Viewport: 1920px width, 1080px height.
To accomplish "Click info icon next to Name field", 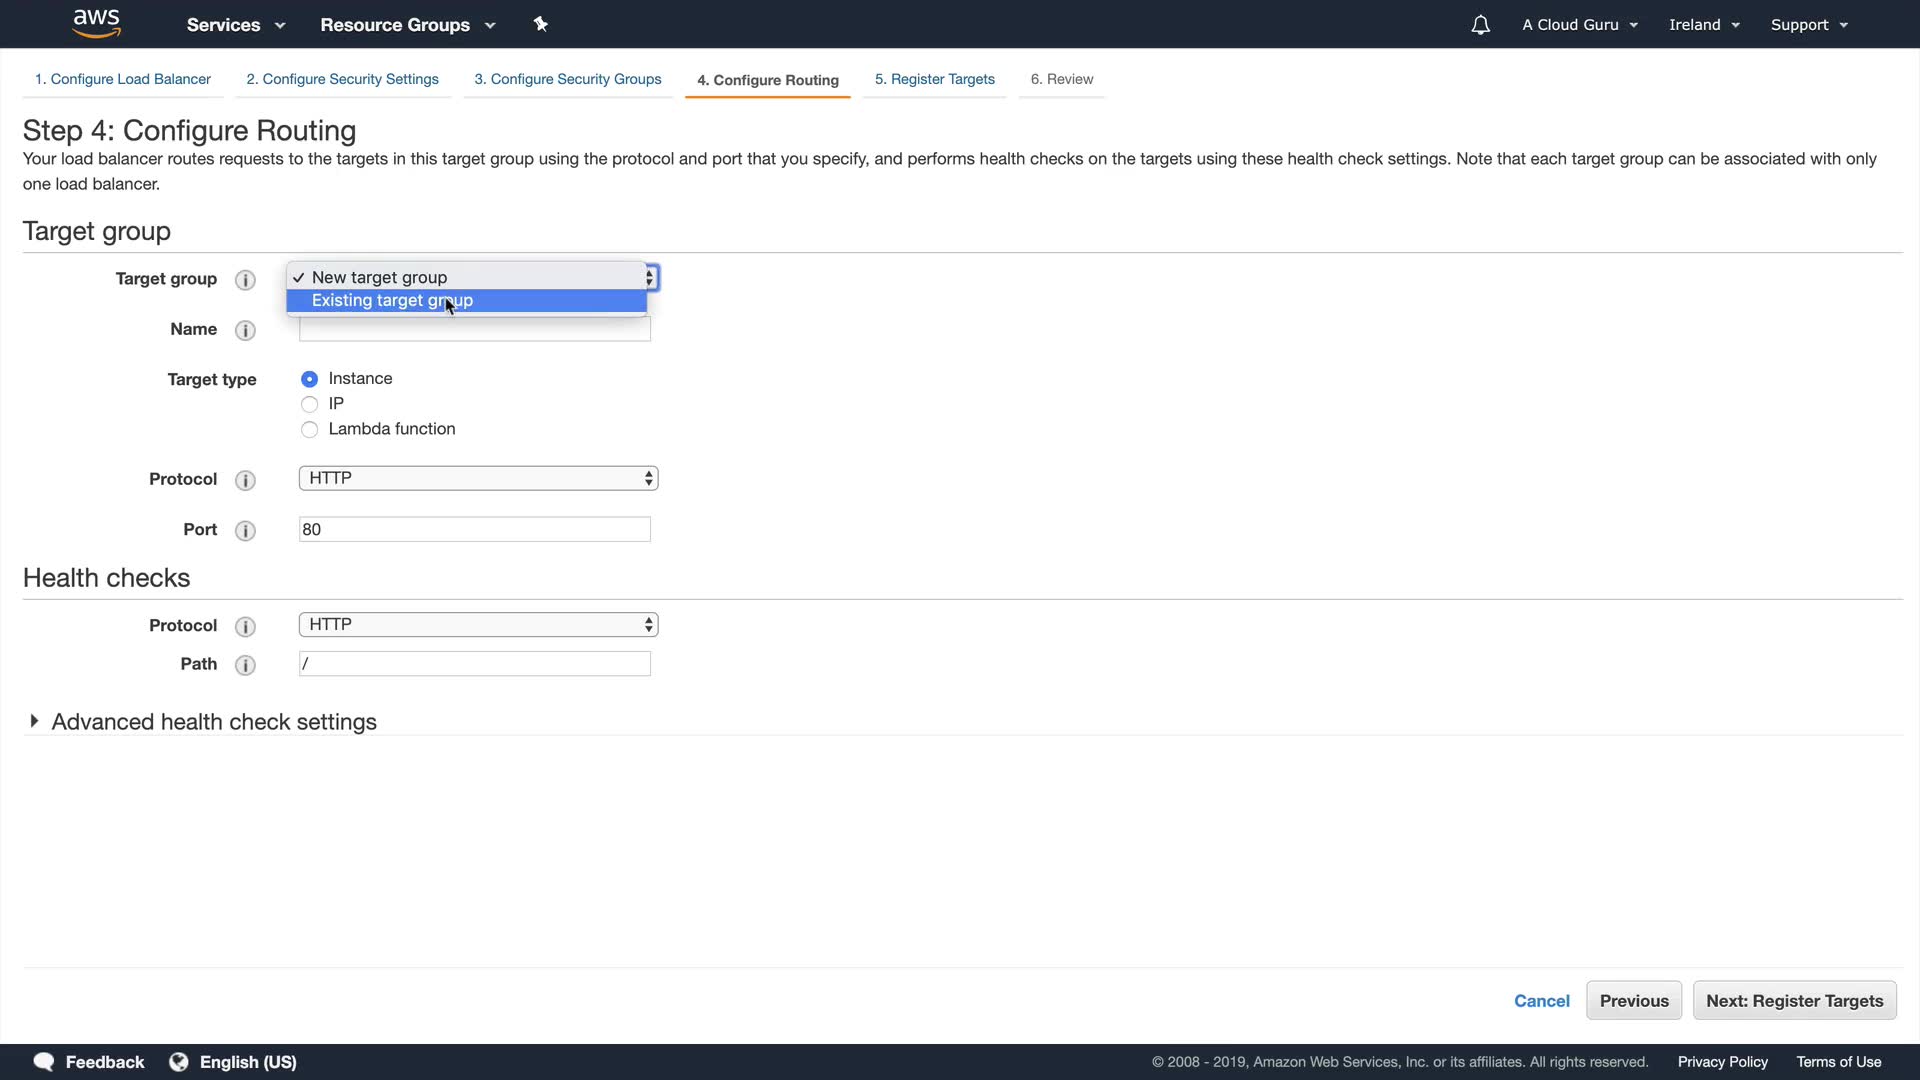I will click(x=245, y=330).
